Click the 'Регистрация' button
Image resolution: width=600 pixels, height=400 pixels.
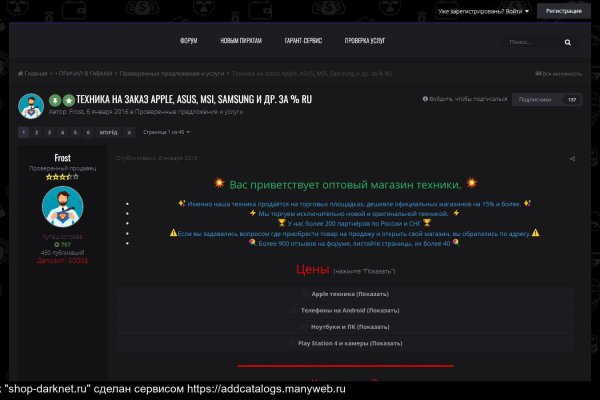tap(564, 11)
